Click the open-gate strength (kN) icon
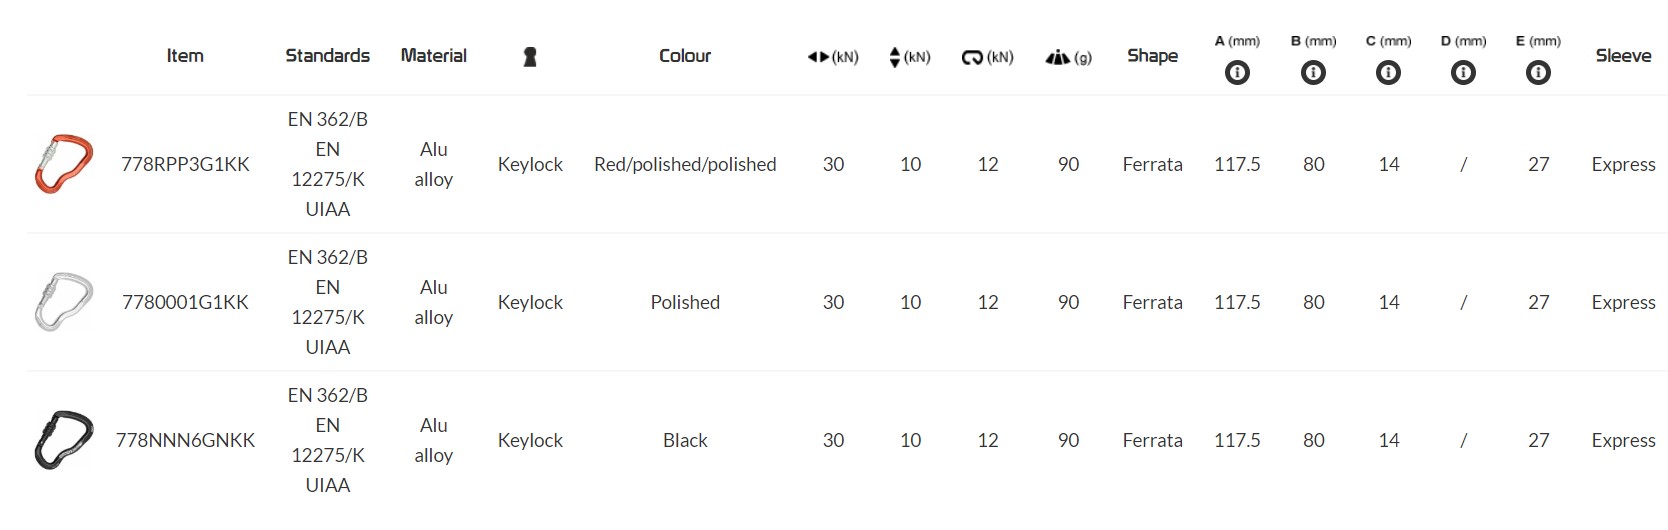Viewport: 1668px width, 530px height. pyautogui.click(x=972, y=57)
